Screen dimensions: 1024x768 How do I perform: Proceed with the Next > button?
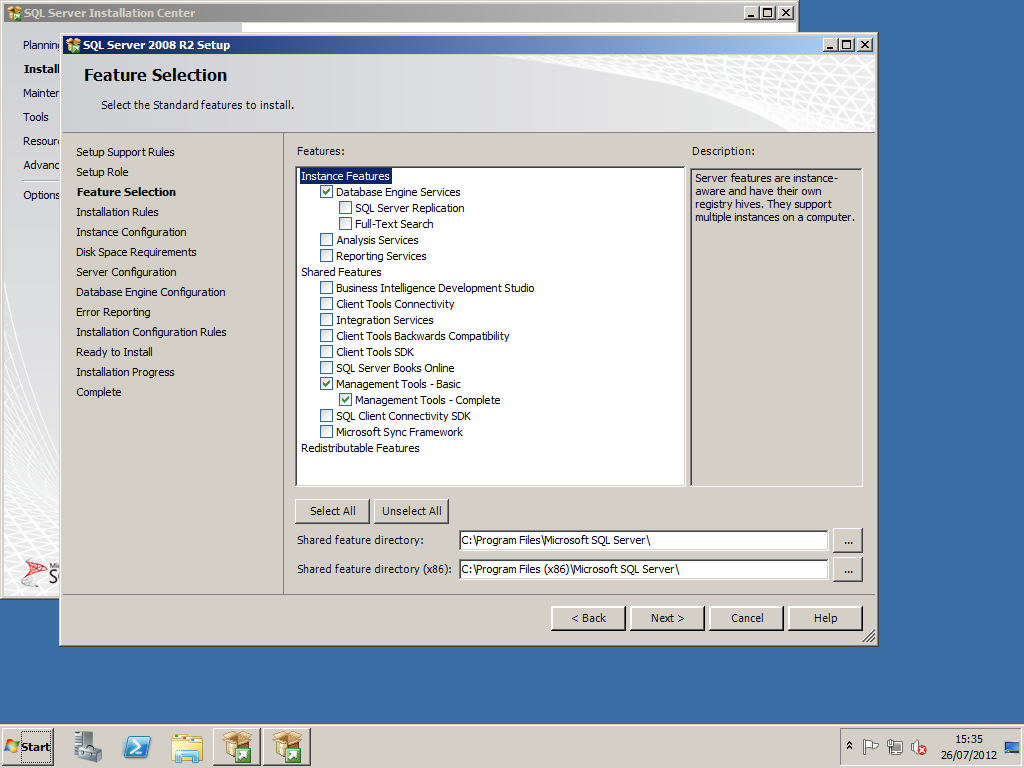pos(667,618)
